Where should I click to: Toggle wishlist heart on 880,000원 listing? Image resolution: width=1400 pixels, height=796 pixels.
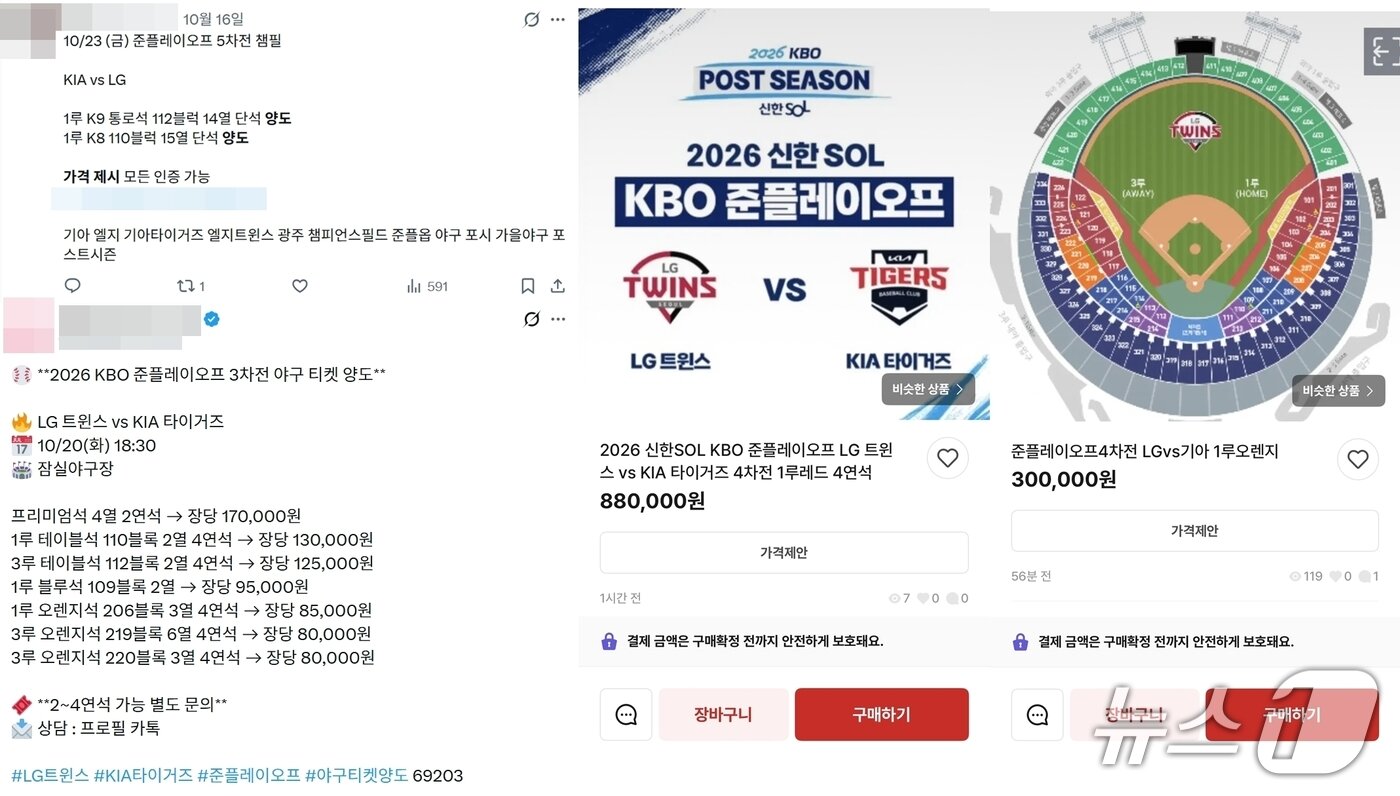click(947, 458)
